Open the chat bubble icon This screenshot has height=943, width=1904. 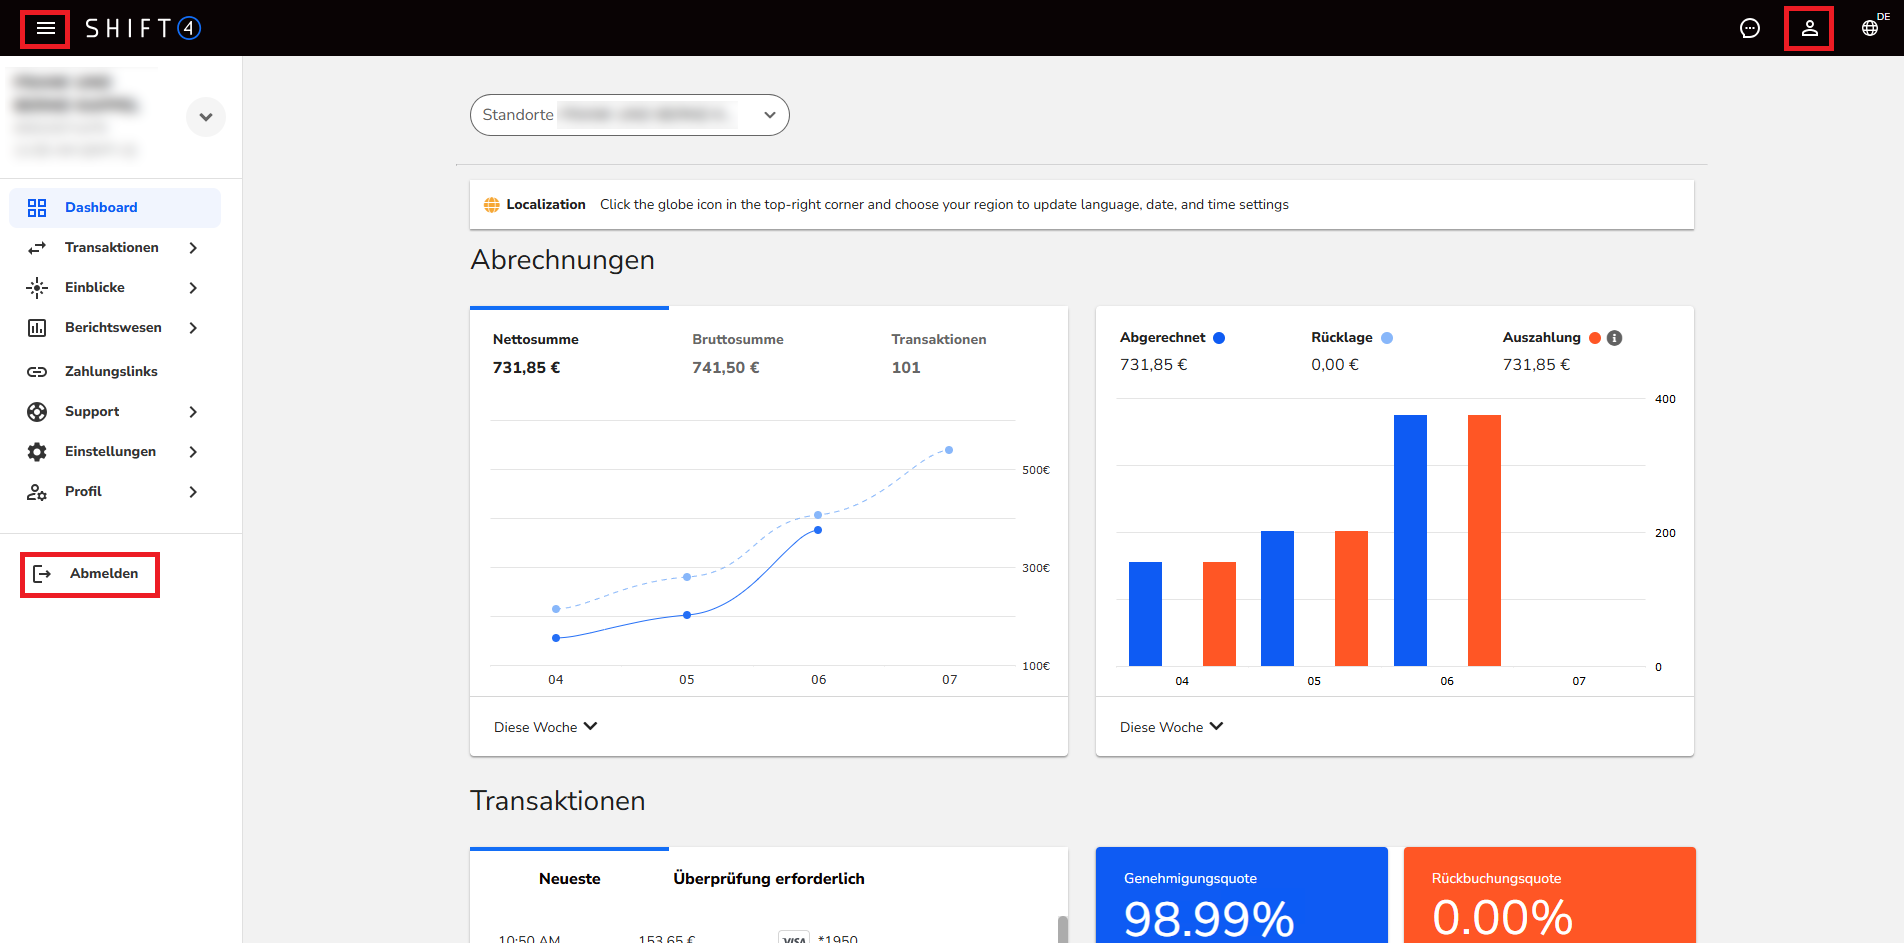point(1750,28)
